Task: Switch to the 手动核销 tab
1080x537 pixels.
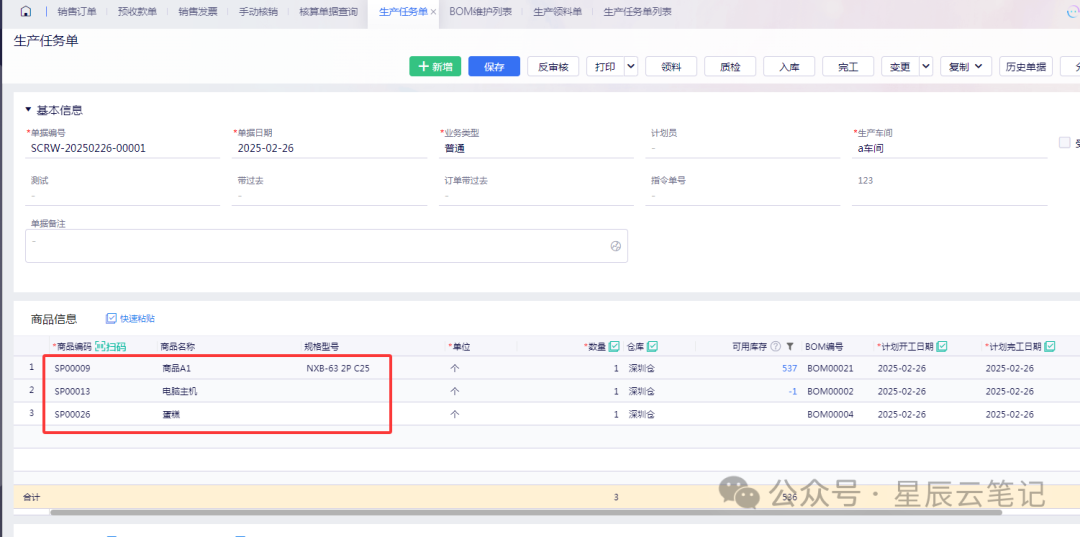Action: [x=258, y=12]
